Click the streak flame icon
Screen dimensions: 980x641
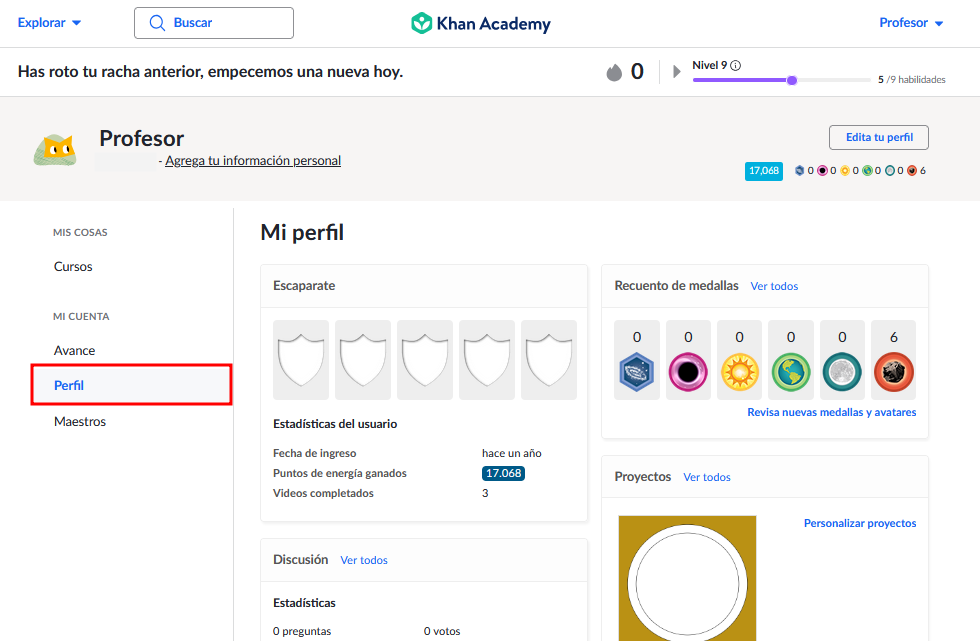click(614, 72)
